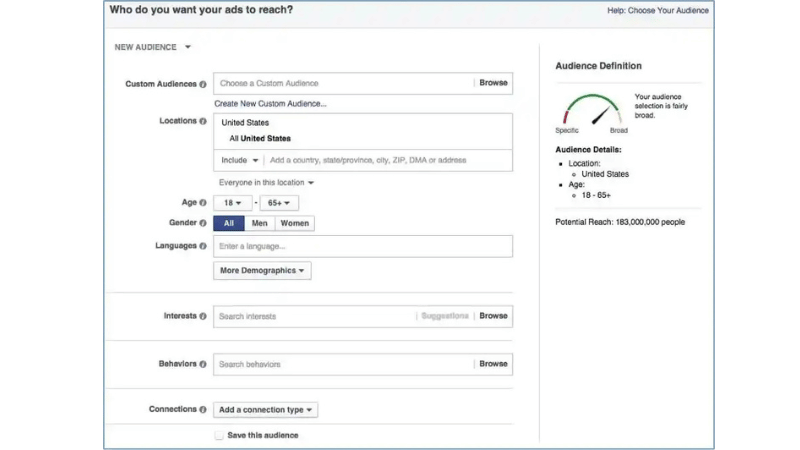The image size is (800, 450).
Task: Click the audience size gauge meter
Action: click(592, 110)
